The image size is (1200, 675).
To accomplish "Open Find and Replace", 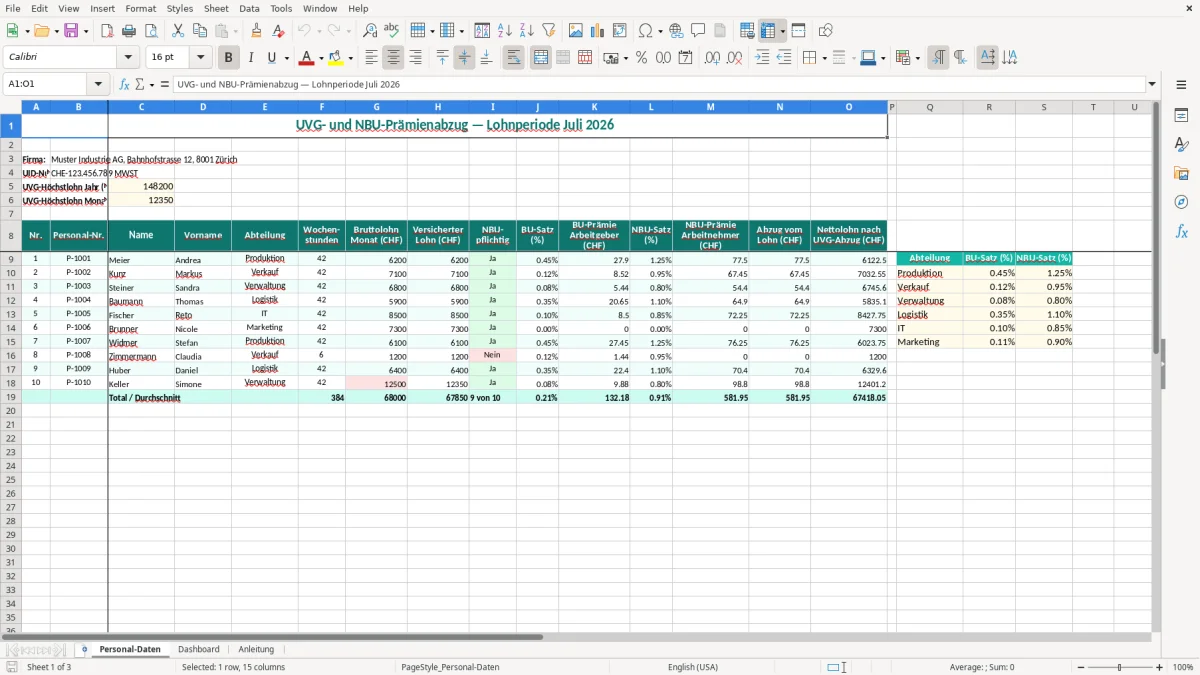I will 370,31.
